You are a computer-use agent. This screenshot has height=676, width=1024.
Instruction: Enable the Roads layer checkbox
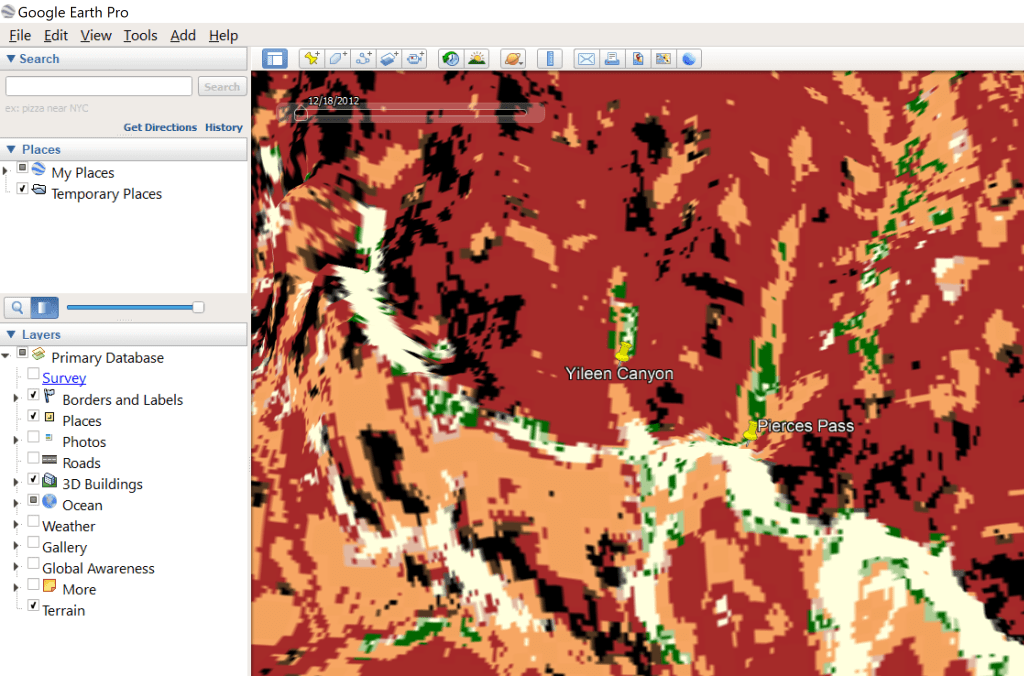(x=33, y=458)
